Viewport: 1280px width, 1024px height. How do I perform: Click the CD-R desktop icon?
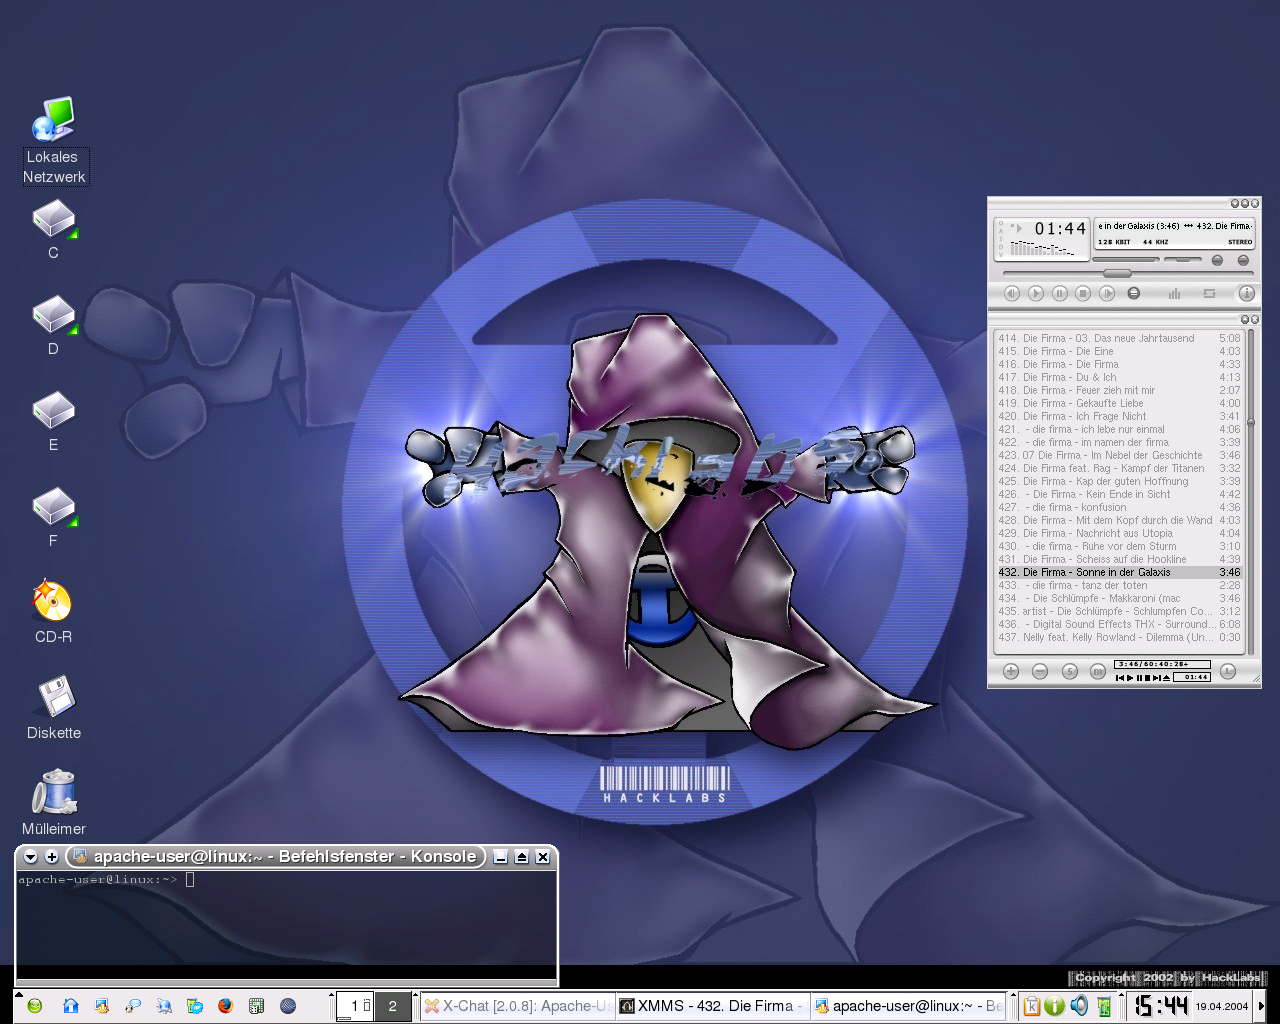coord(53,601)
